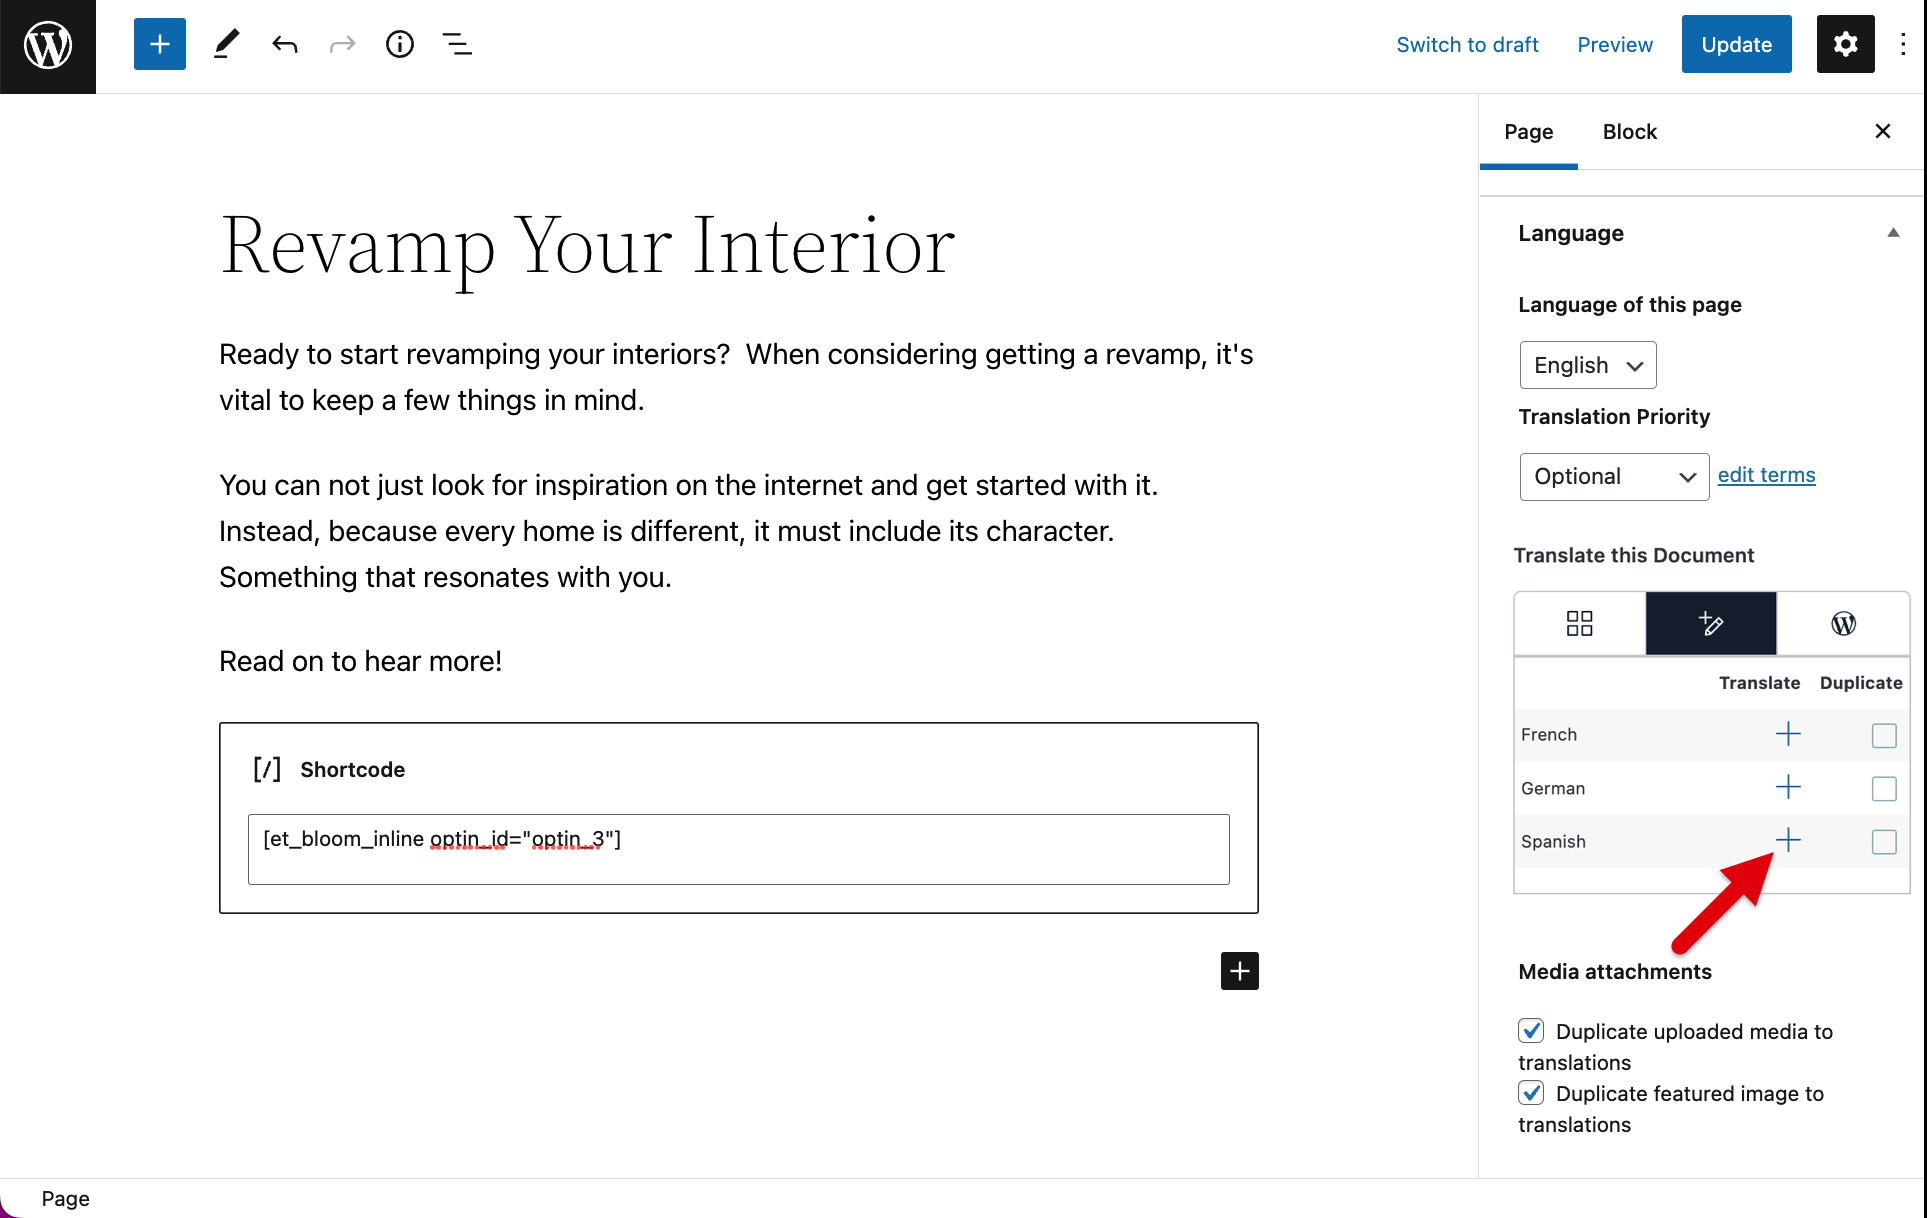The width and height of the screenshot is (1927, 1218).
Task: Uncheck Duplicate uploaded media to translations
Action: pyautogui.click(x=1531, y=1031)
